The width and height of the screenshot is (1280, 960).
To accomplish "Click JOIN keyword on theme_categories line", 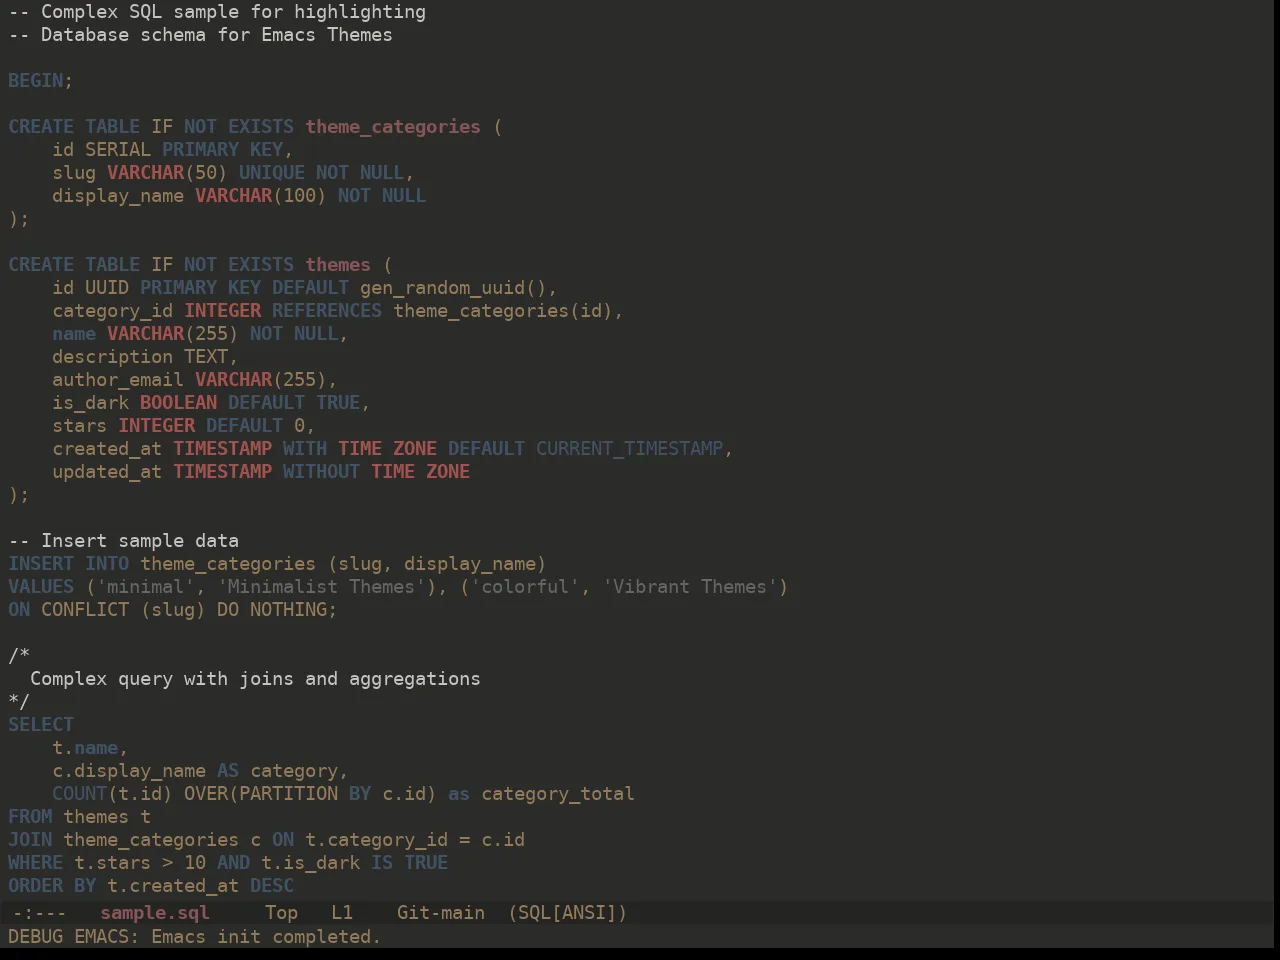I will 30,840.
